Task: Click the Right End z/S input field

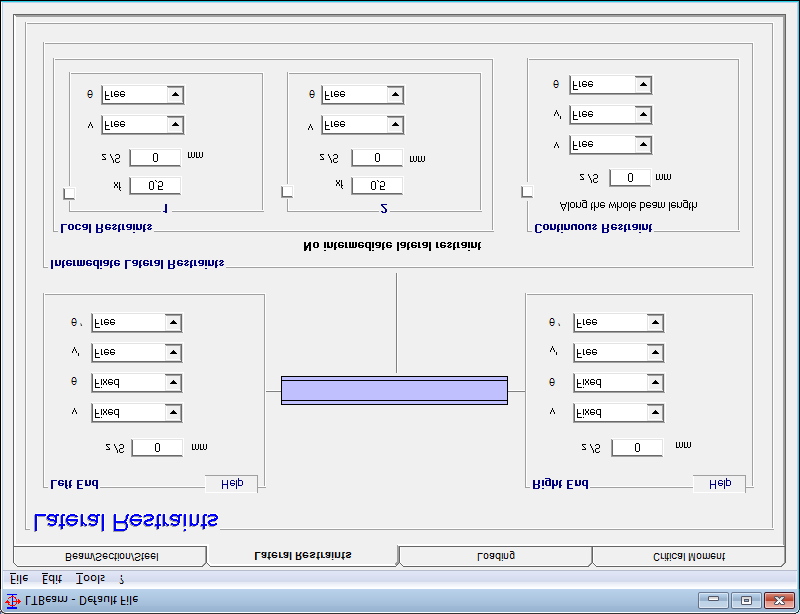Action: [637, 448]
